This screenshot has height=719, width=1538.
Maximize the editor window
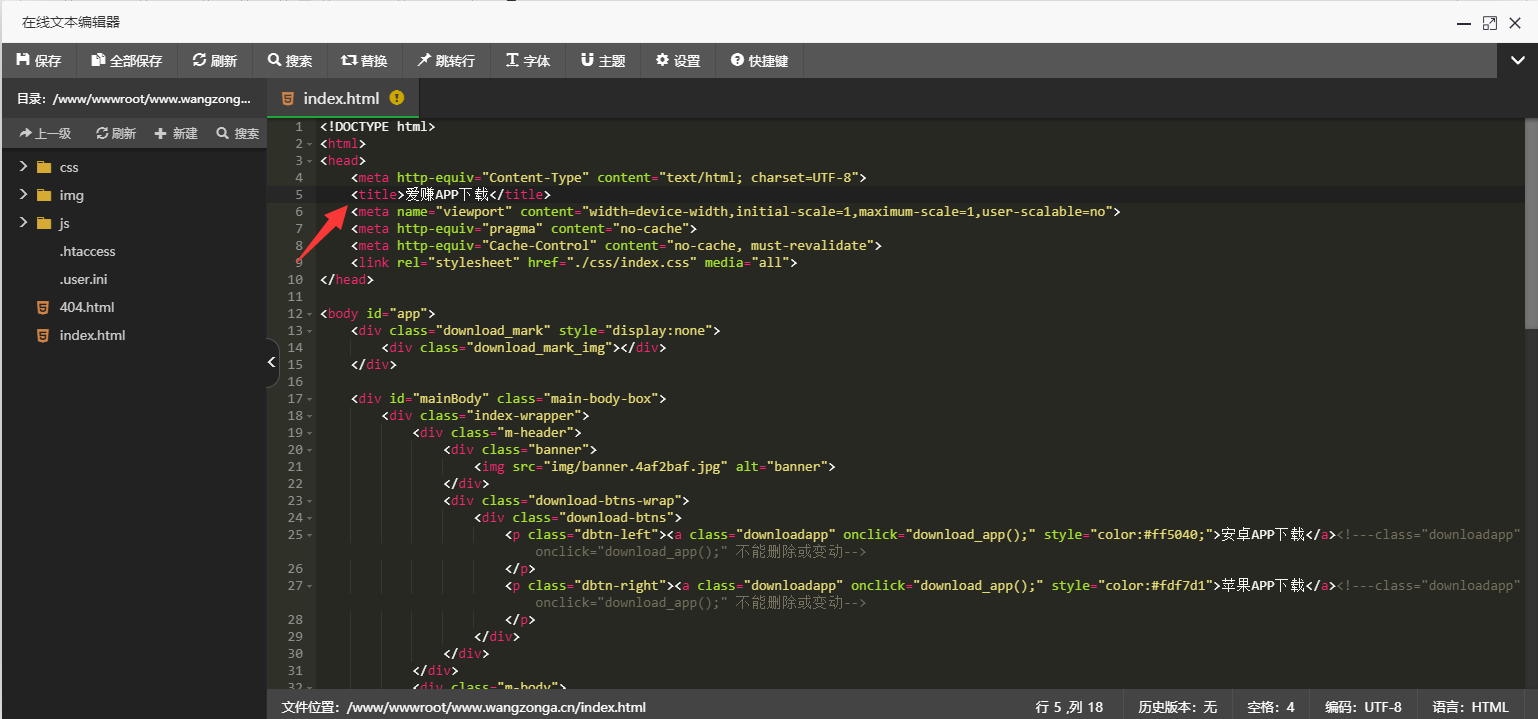(1490, 22)
